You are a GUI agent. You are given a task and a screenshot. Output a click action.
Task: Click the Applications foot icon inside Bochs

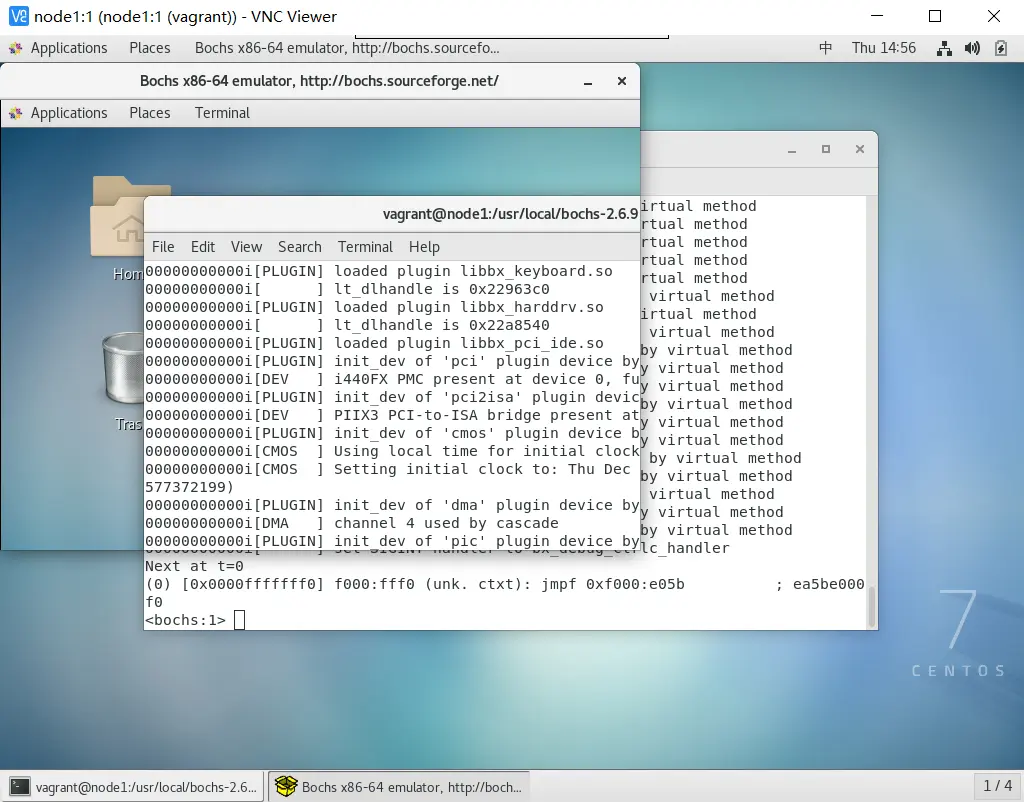click(x=16, y=113)
